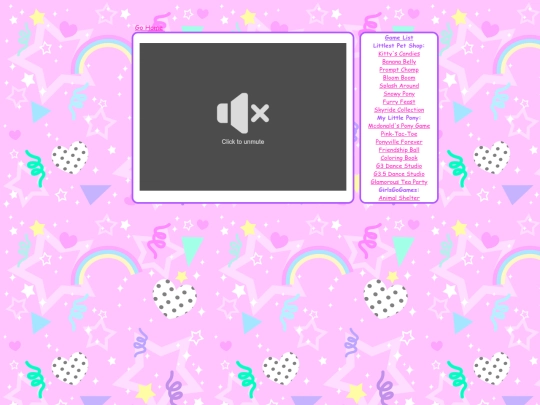Image resolution: width=540 pixels, height=405 pixels.
Task: Open the Animal Shelter game link
Action: pyautogui.click(x=399, y=198)
